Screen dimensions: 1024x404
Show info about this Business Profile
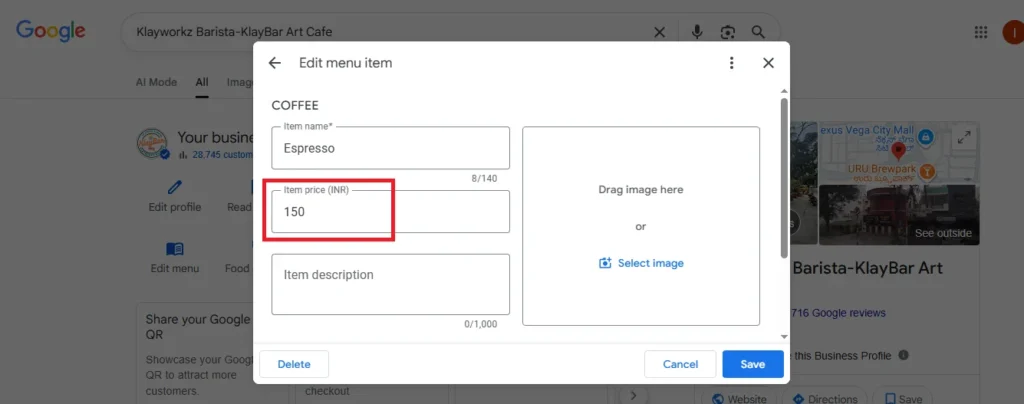(903, 356)
